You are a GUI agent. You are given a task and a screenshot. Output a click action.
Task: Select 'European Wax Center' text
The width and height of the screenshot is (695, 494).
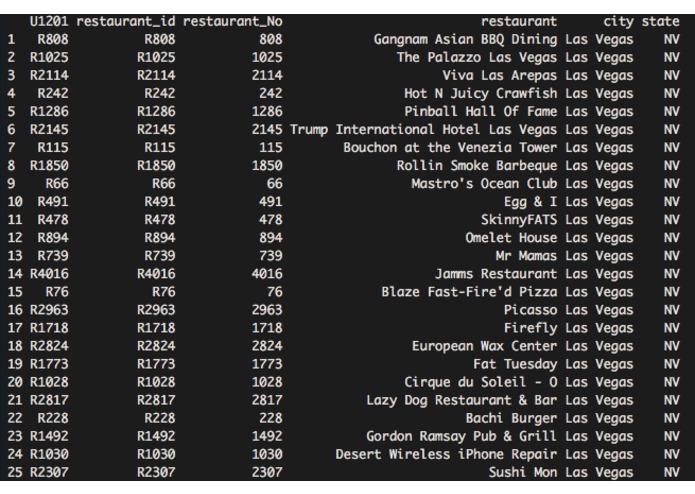coord(484,346)
